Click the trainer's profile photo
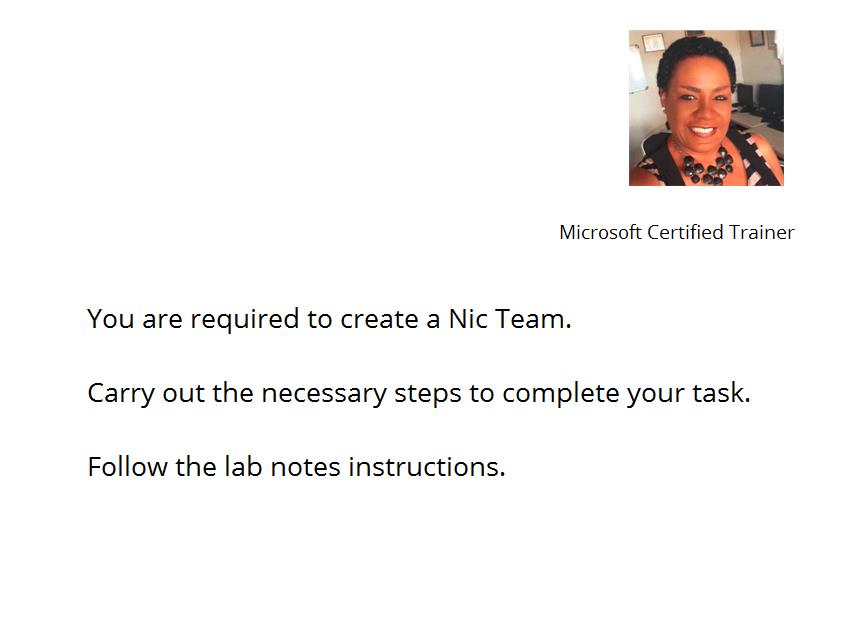Viewport: 858px width, 636px height. tap(706, 108)
